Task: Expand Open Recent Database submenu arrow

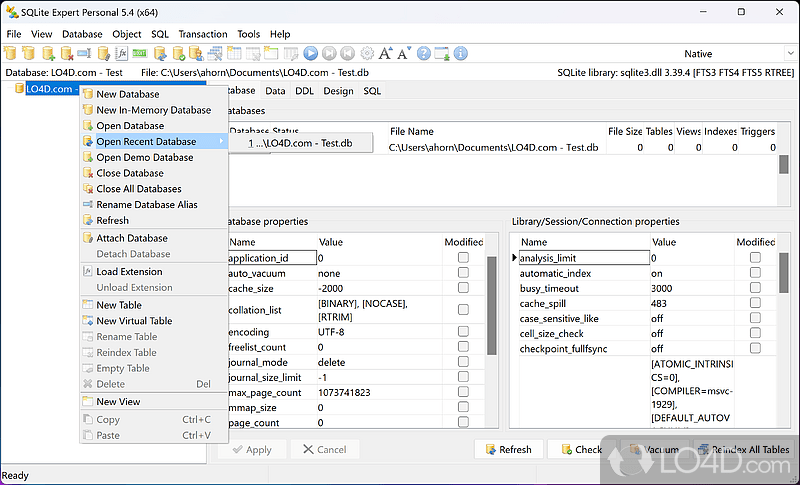Action: click(221, 141)
